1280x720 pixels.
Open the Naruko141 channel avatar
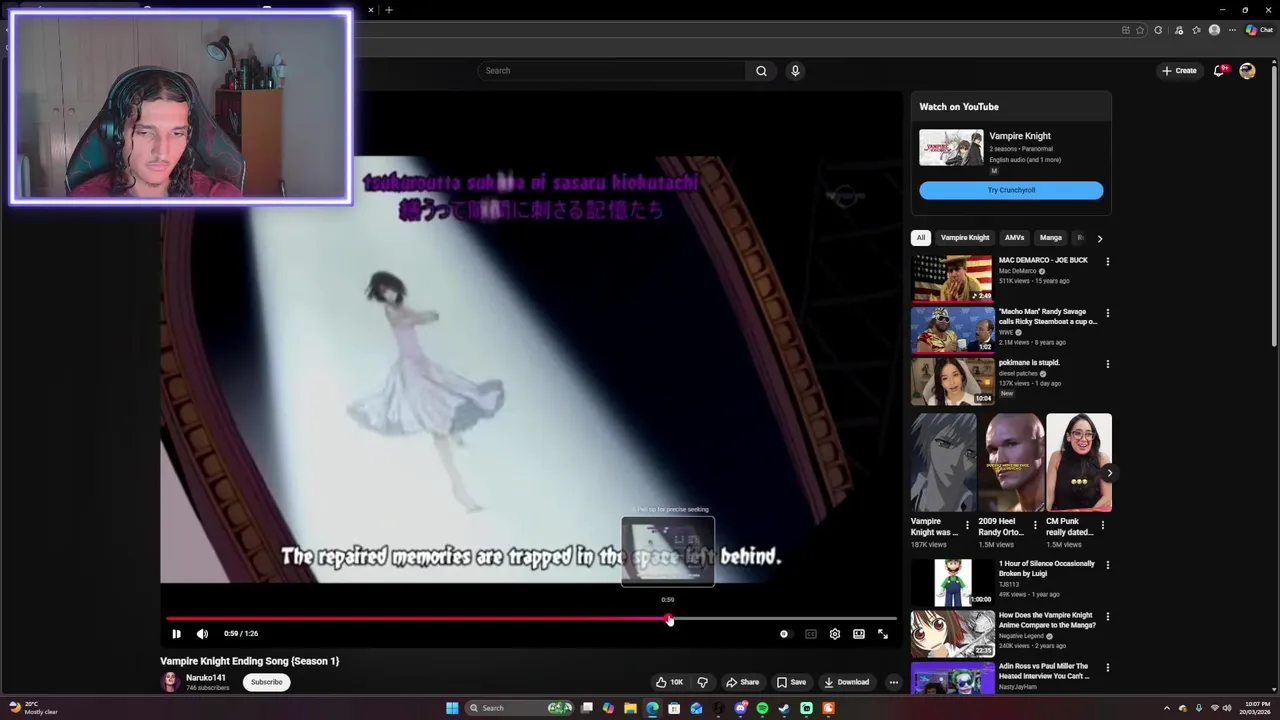(171, 682)
